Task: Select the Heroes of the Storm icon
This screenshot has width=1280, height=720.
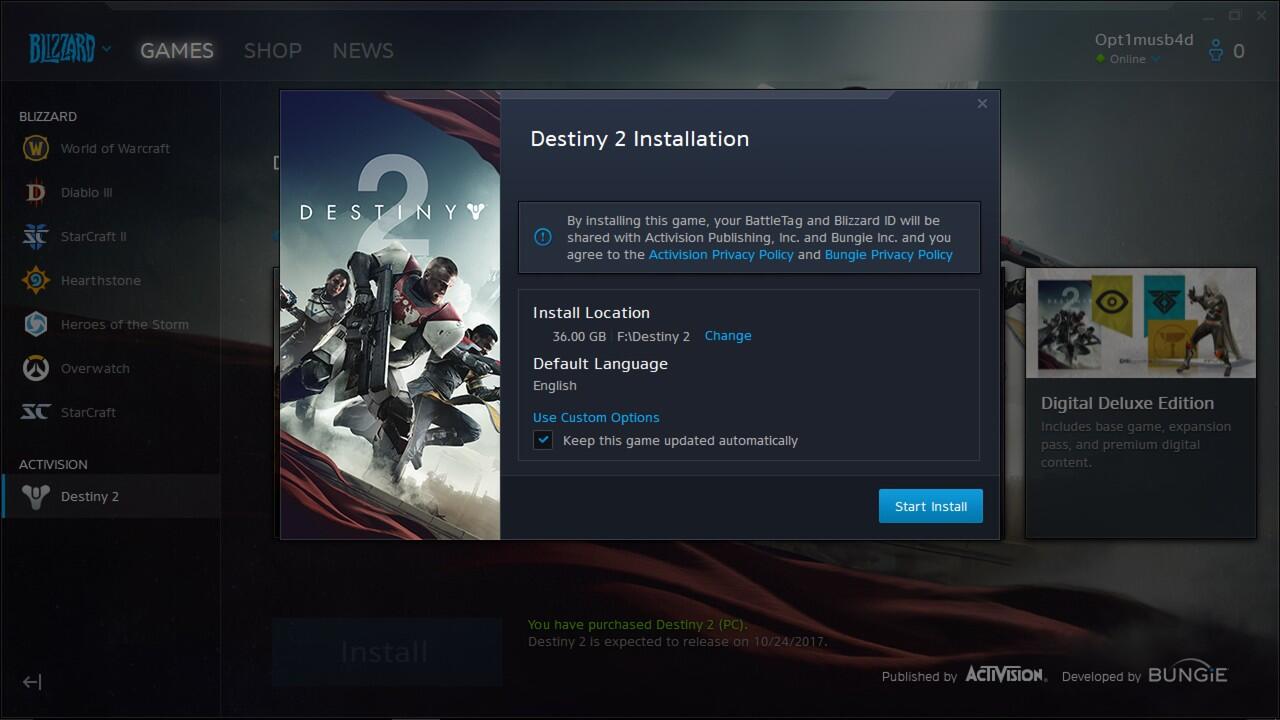Action: [35, 324]
